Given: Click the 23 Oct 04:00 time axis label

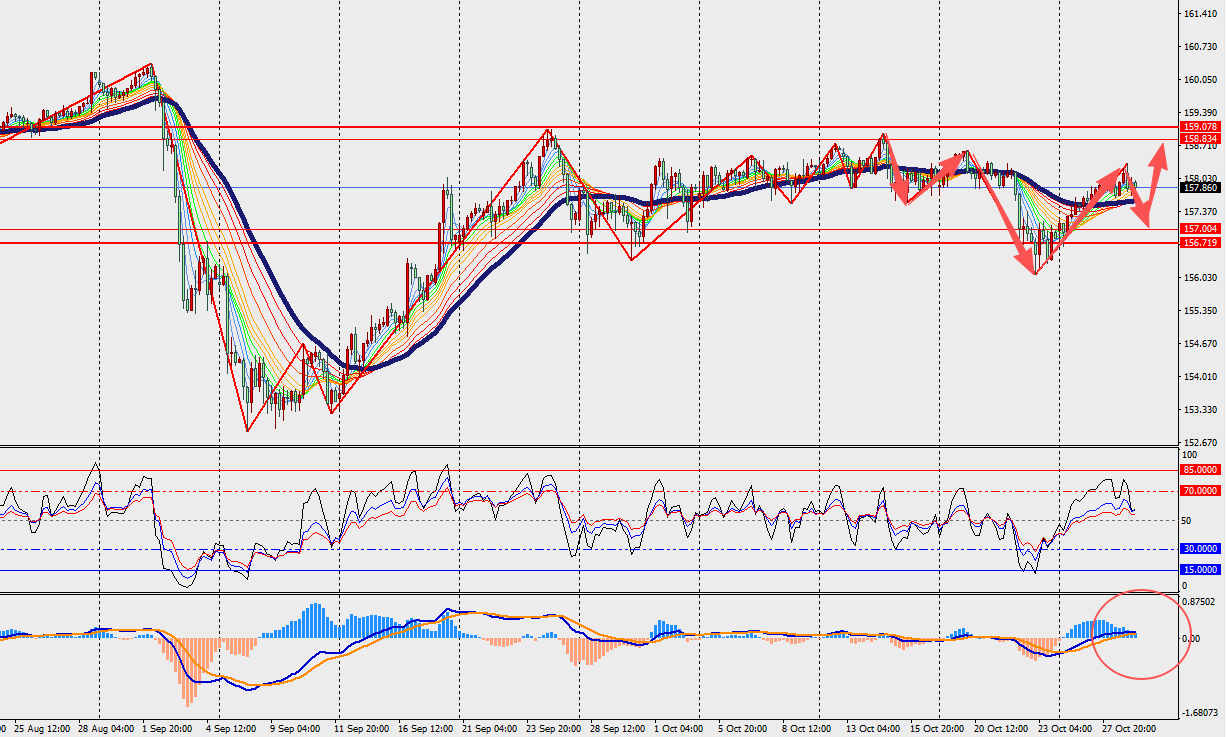Looking at the screenshot, I should (x=1065, y=728).
